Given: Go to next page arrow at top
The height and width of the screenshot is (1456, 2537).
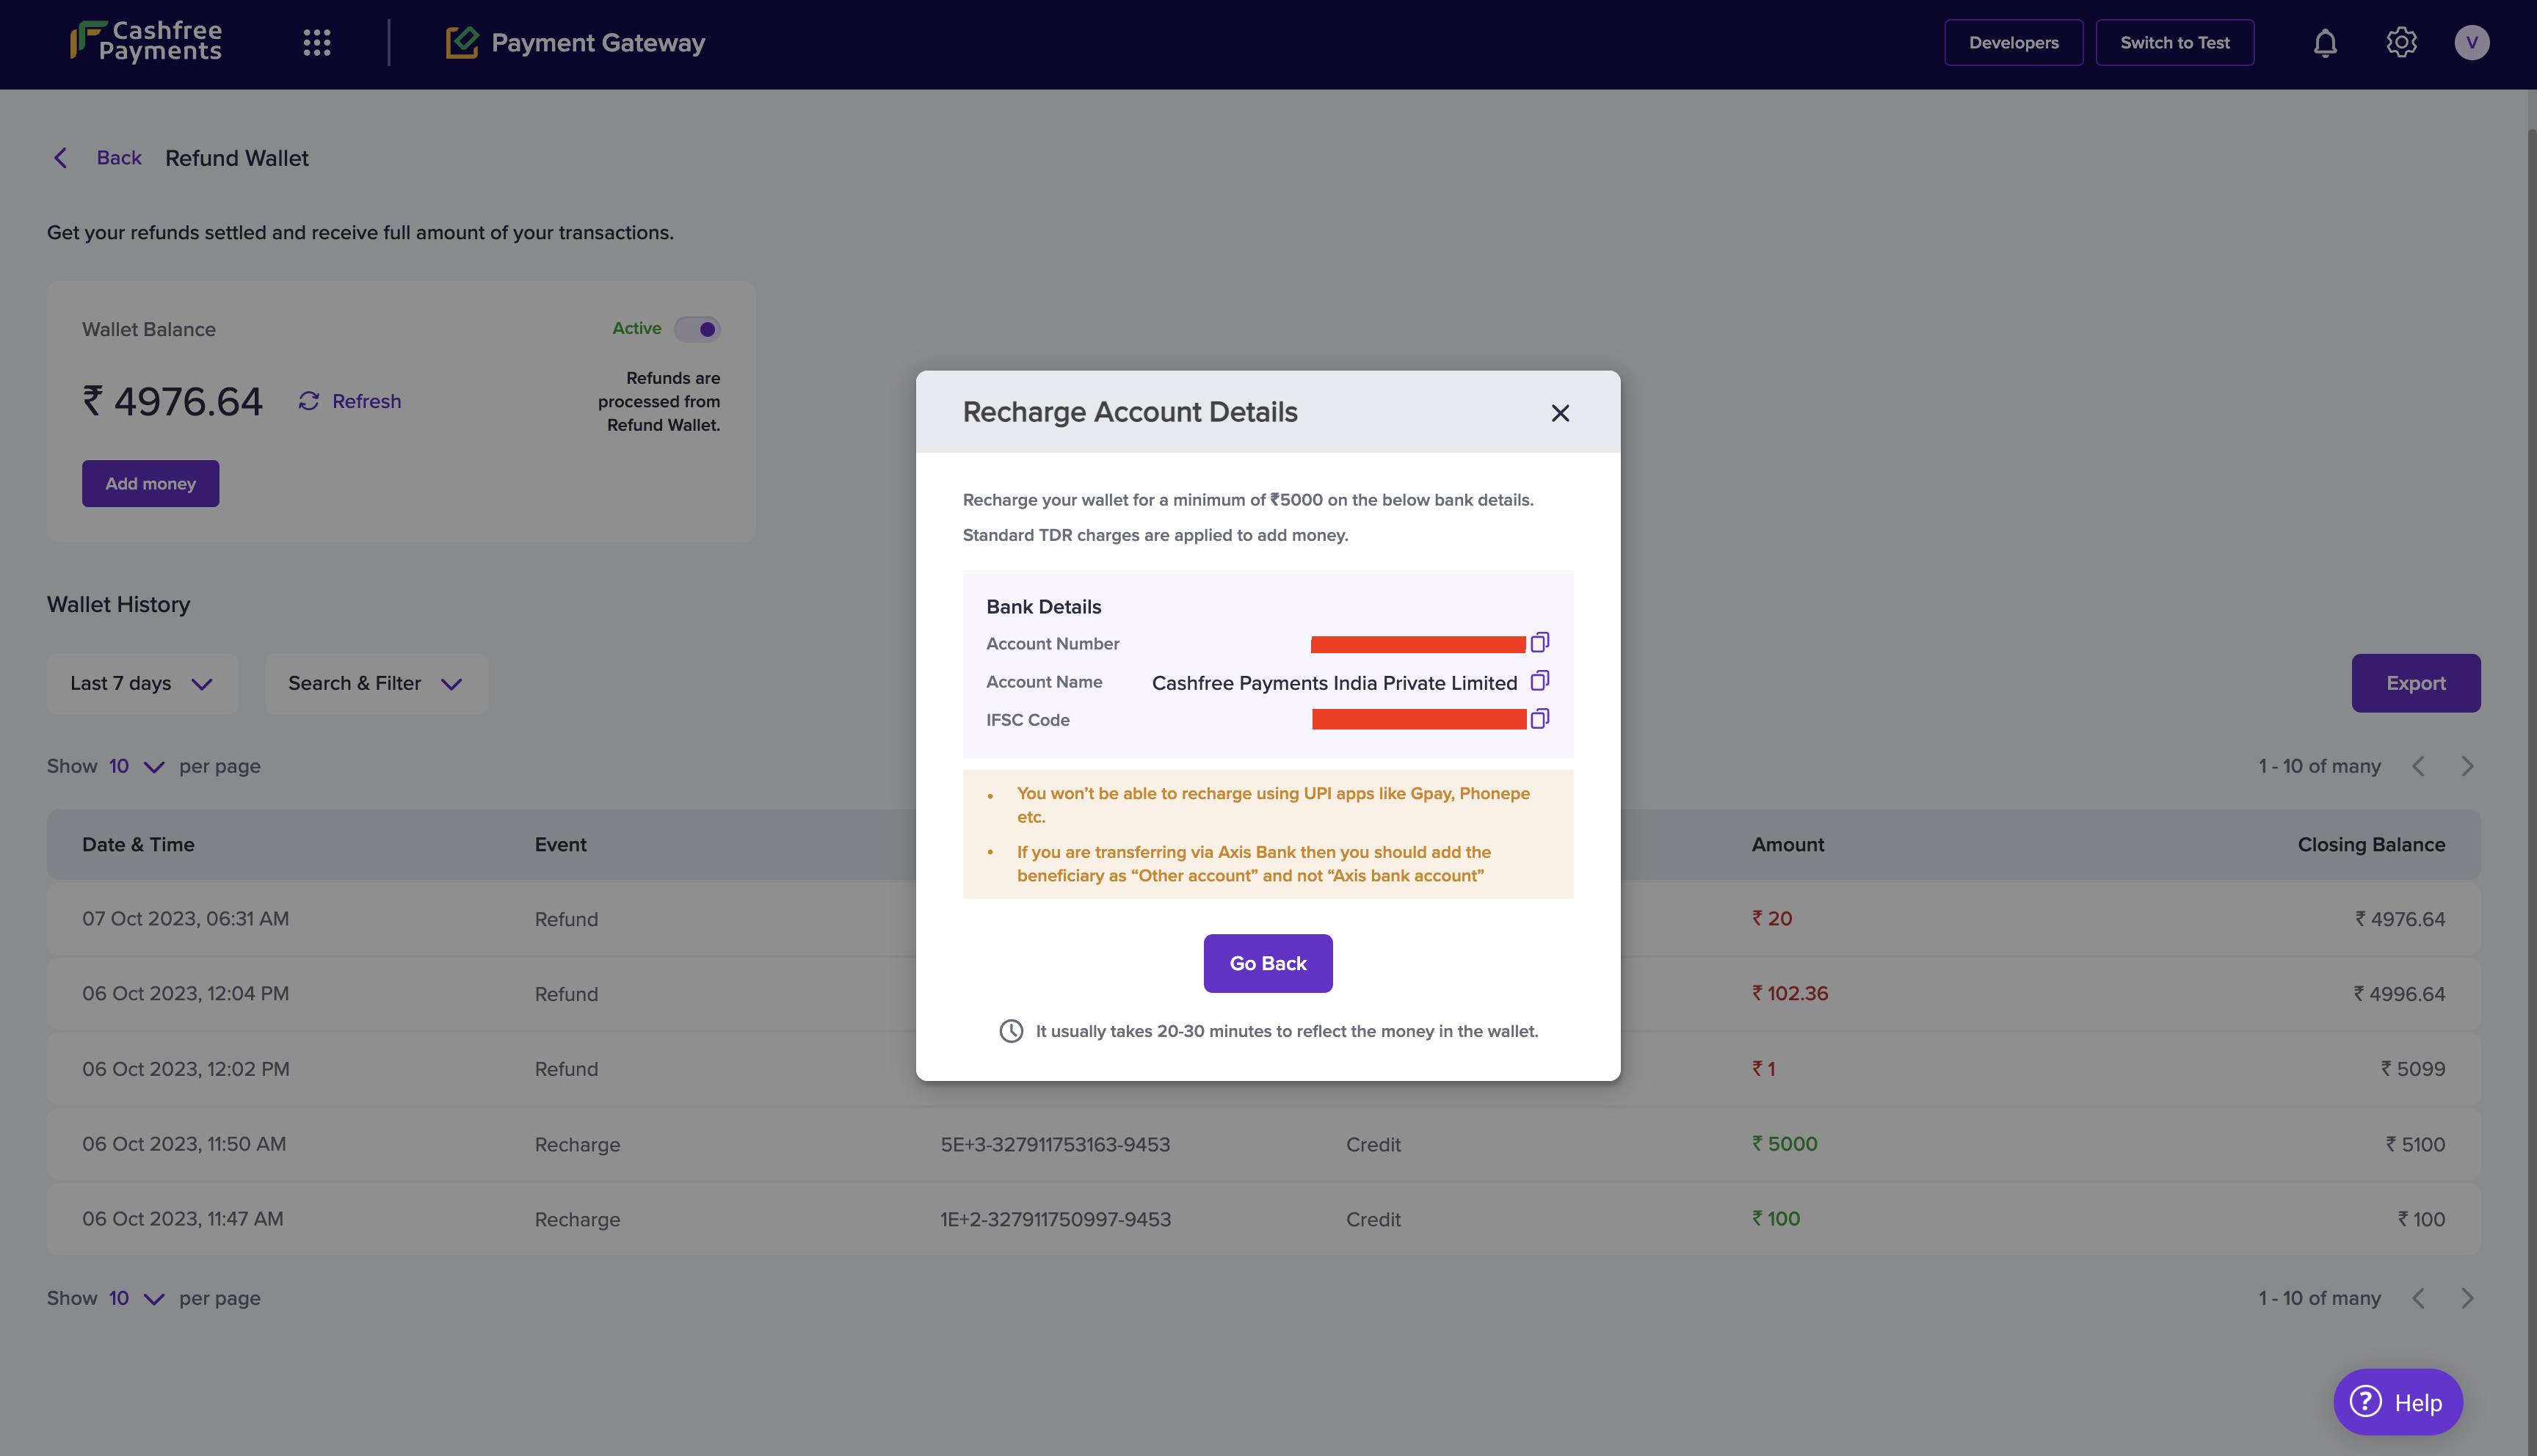Looking at the screenshot, I should (2466, 767).
